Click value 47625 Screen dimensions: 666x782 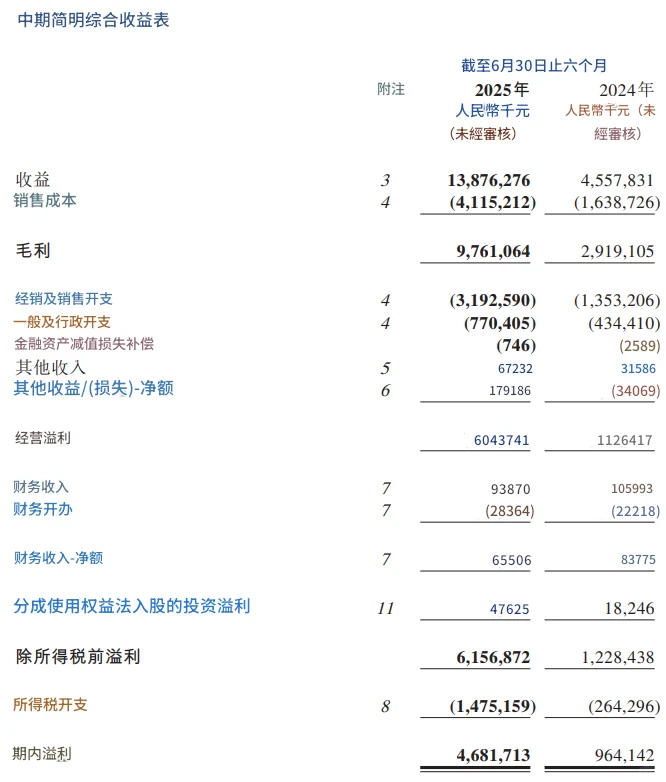coord(509,609)
